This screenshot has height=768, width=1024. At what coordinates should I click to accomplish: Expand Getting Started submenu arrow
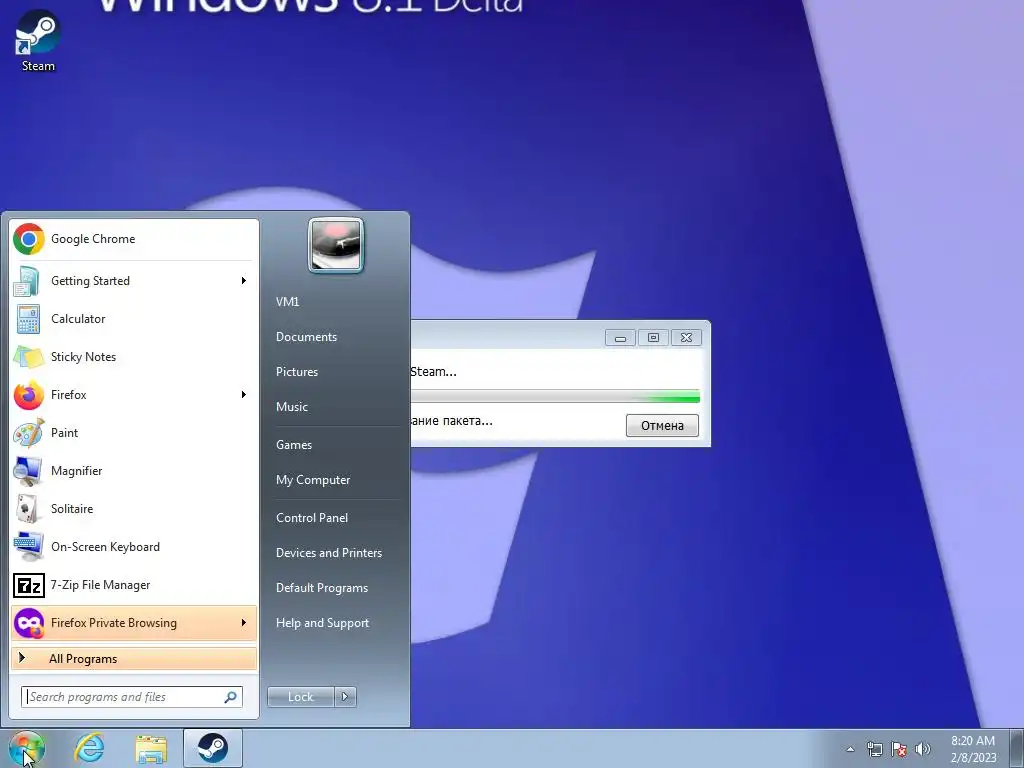(x=244, y=281)
